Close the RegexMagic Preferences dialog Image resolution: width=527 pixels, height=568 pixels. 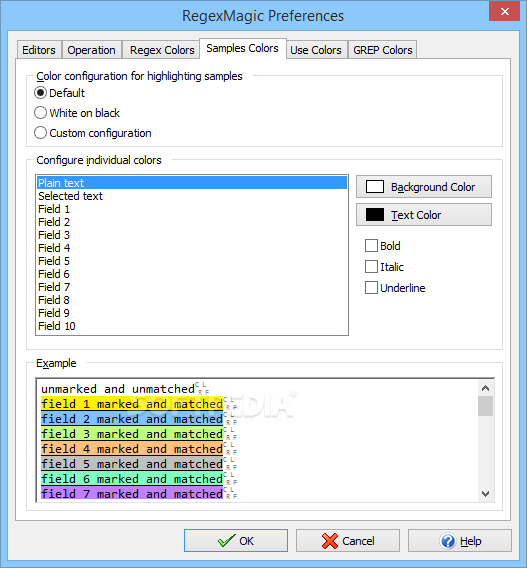click(505, 12)
